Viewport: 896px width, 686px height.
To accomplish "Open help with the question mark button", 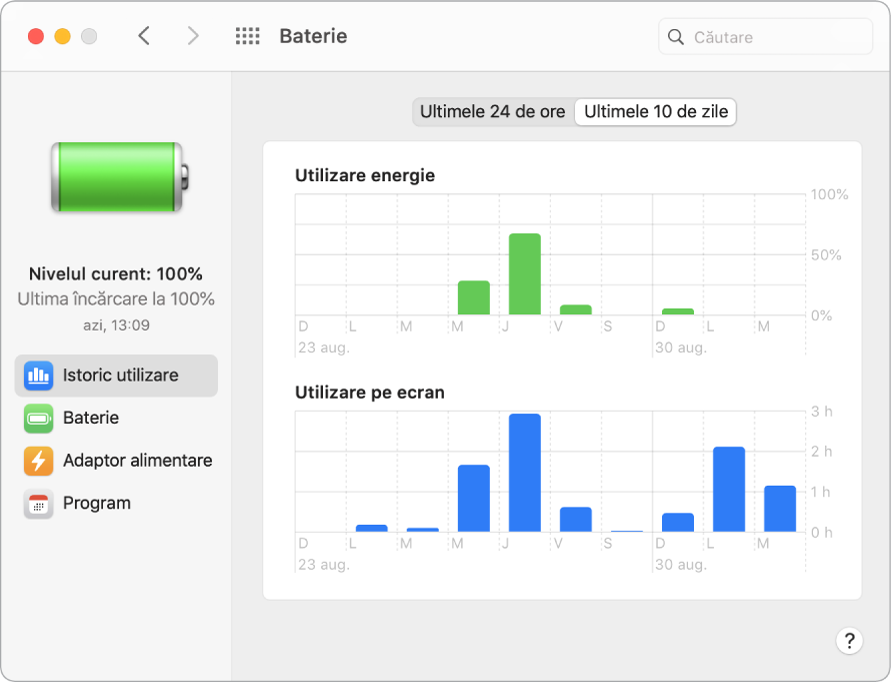I will pyautogui.click(x=849, y=641).
